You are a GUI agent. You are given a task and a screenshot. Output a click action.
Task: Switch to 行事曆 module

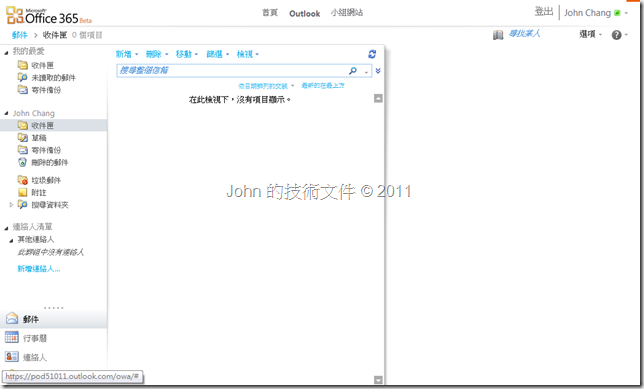53,338
